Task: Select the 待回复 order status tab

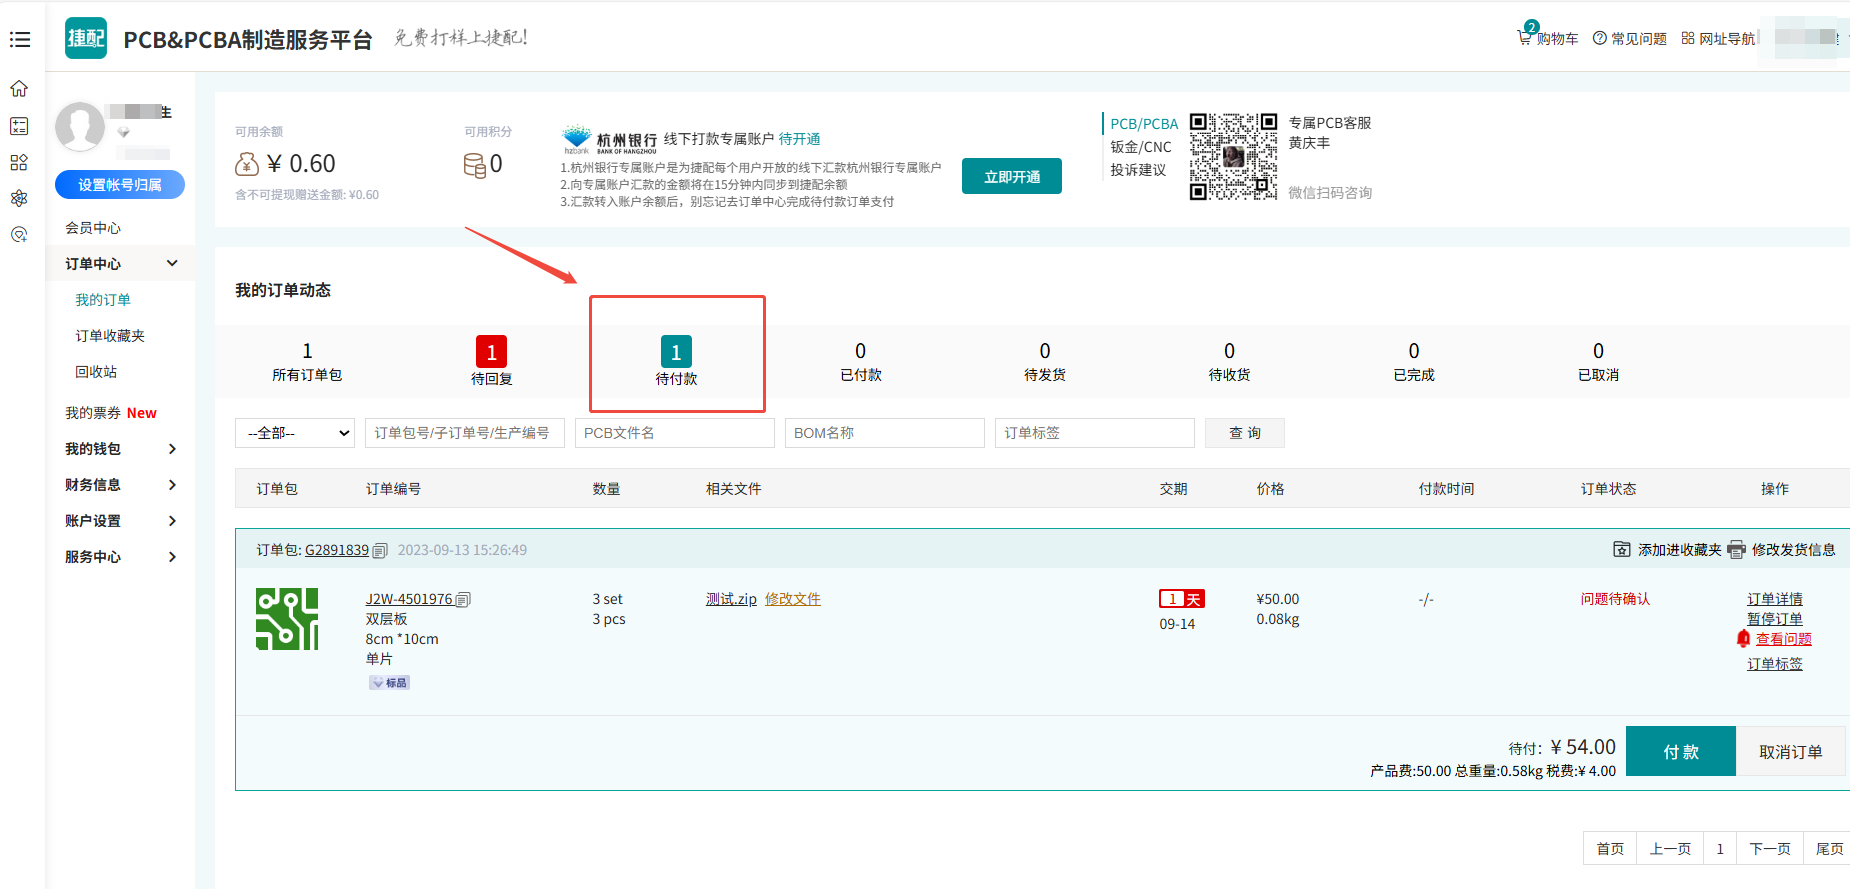Action: tap(491, 360)
